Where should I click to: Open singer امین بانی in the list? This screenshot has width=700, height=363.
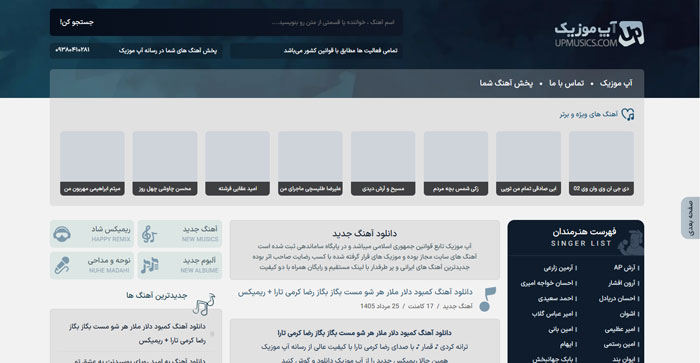[562, 330]
